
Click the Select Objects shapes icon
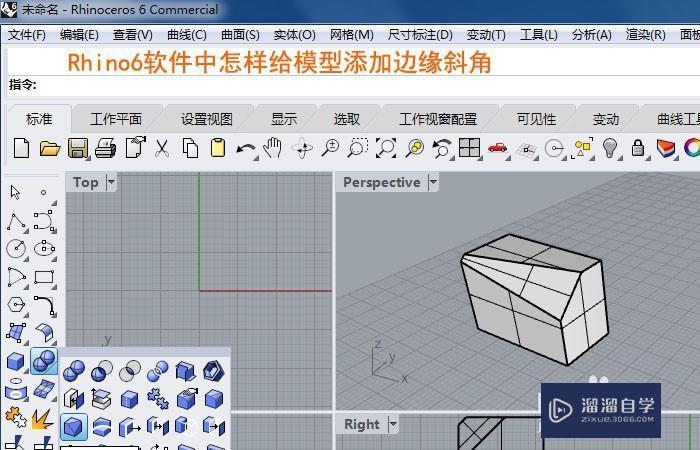582,148
